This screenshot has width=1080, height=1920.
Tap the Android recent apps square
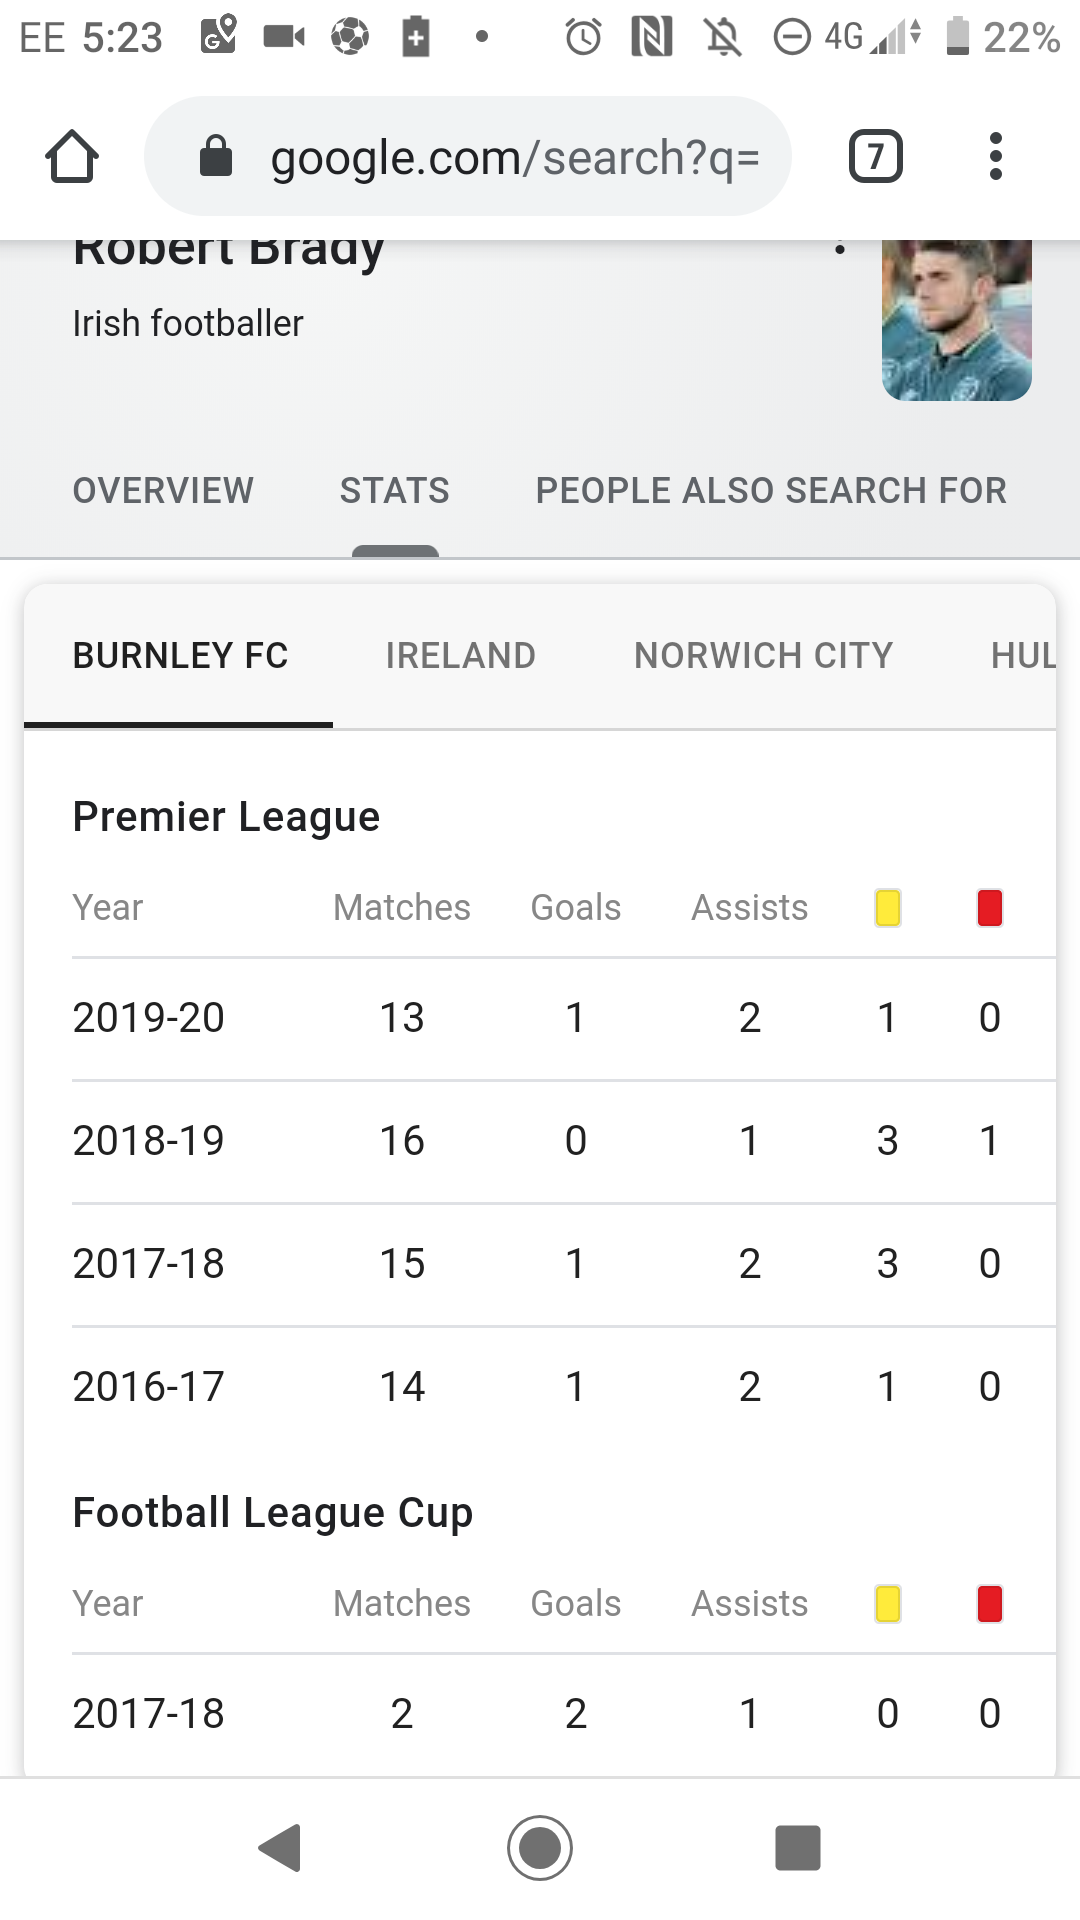[x=798, y=1848]
